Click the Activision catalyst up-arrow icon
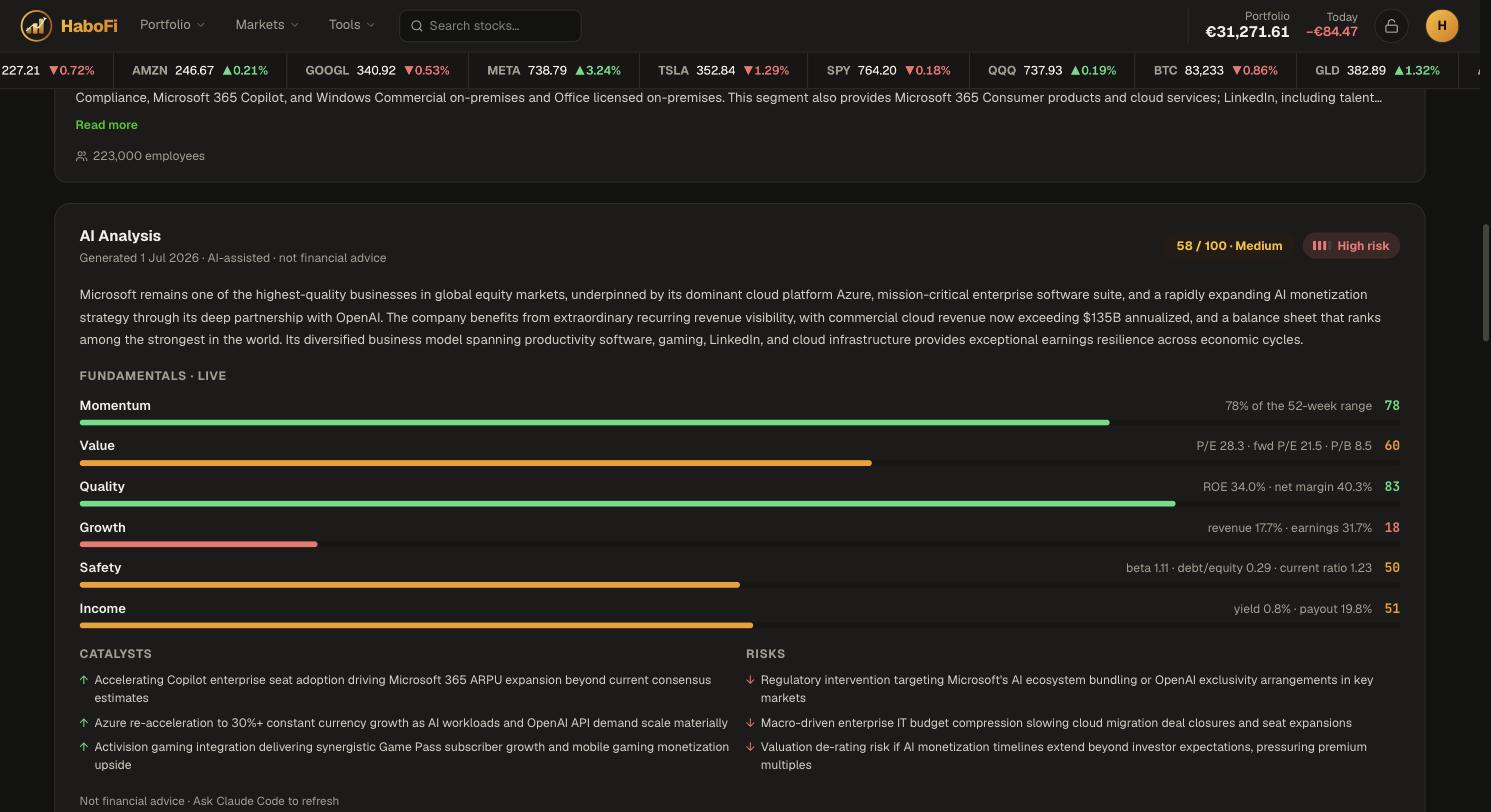The image size is (1491, 812). (84, 747)
